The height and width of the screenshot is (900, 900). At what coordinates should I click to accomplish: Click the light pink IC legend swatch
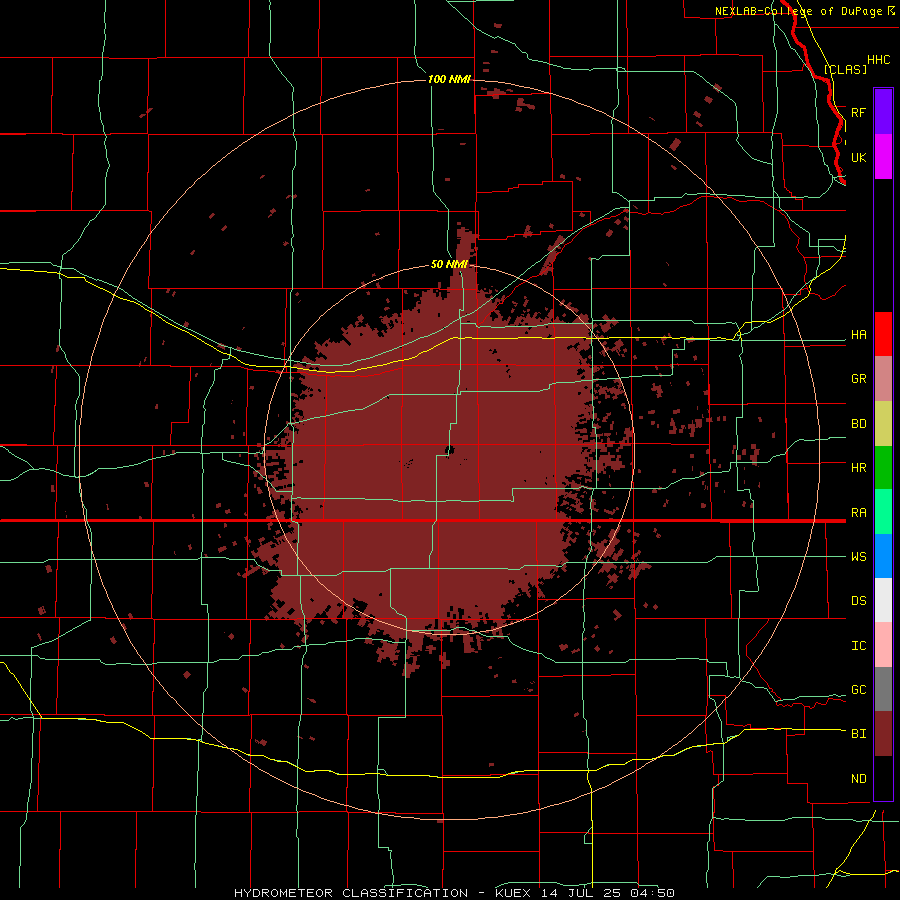[x=883, y=645]
